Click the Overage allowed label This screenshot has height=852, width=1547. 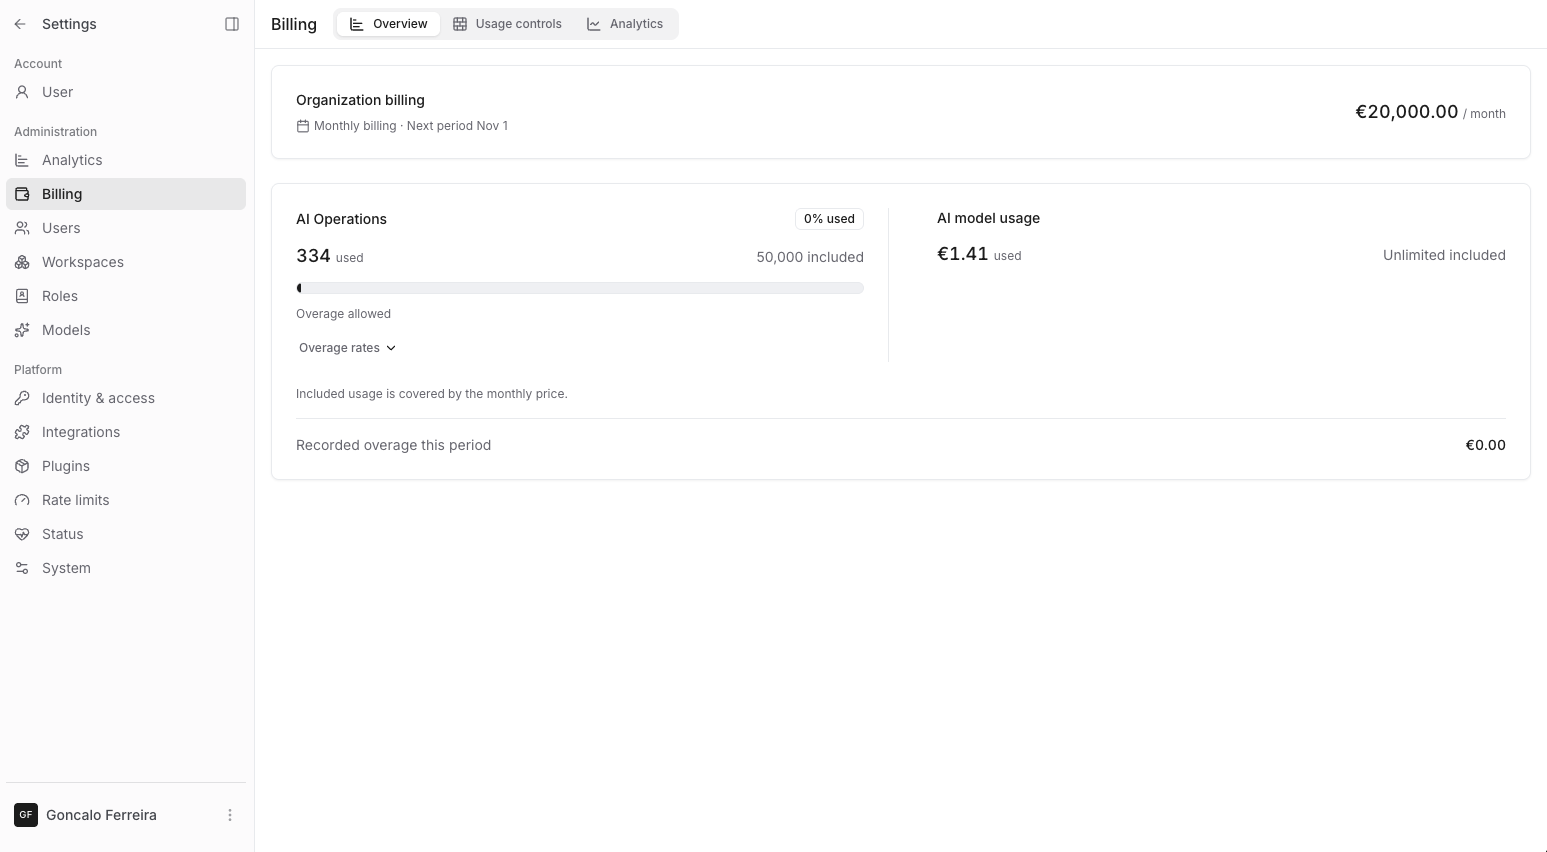coord(343,314)
